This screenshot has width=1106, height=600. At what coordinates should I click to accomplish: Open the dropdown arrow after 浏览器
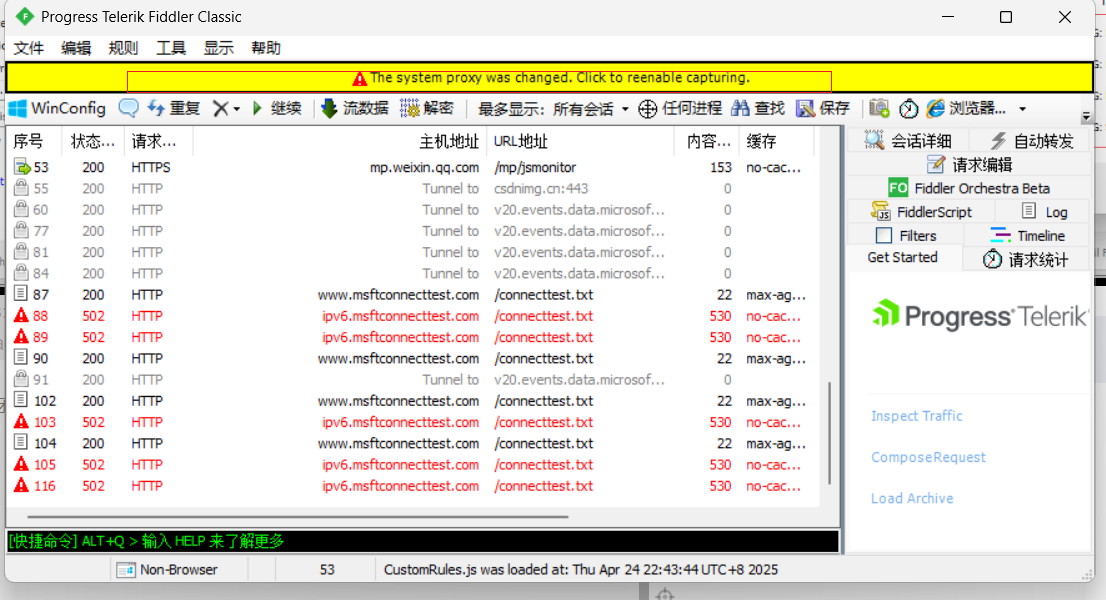tap(1022, 109)
